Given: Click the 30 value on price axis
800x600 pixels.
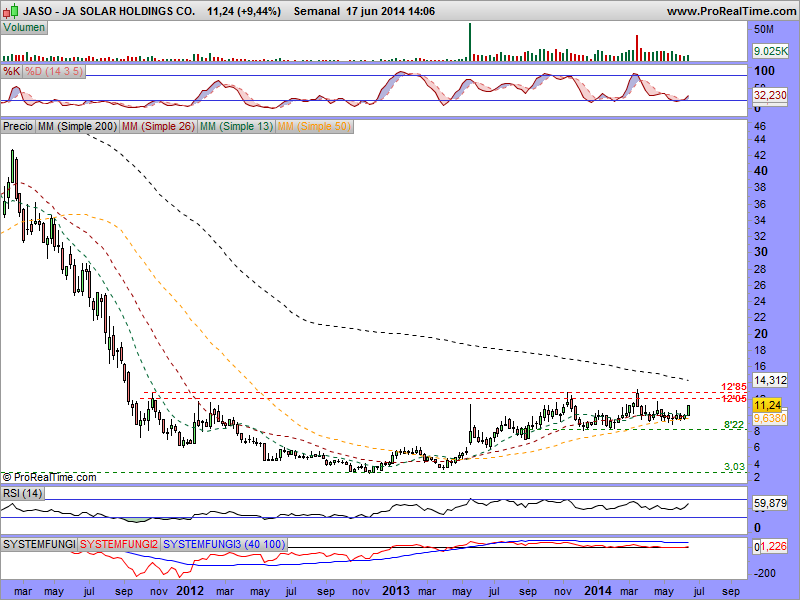Looking at the screenshot, I should [761, 252].
